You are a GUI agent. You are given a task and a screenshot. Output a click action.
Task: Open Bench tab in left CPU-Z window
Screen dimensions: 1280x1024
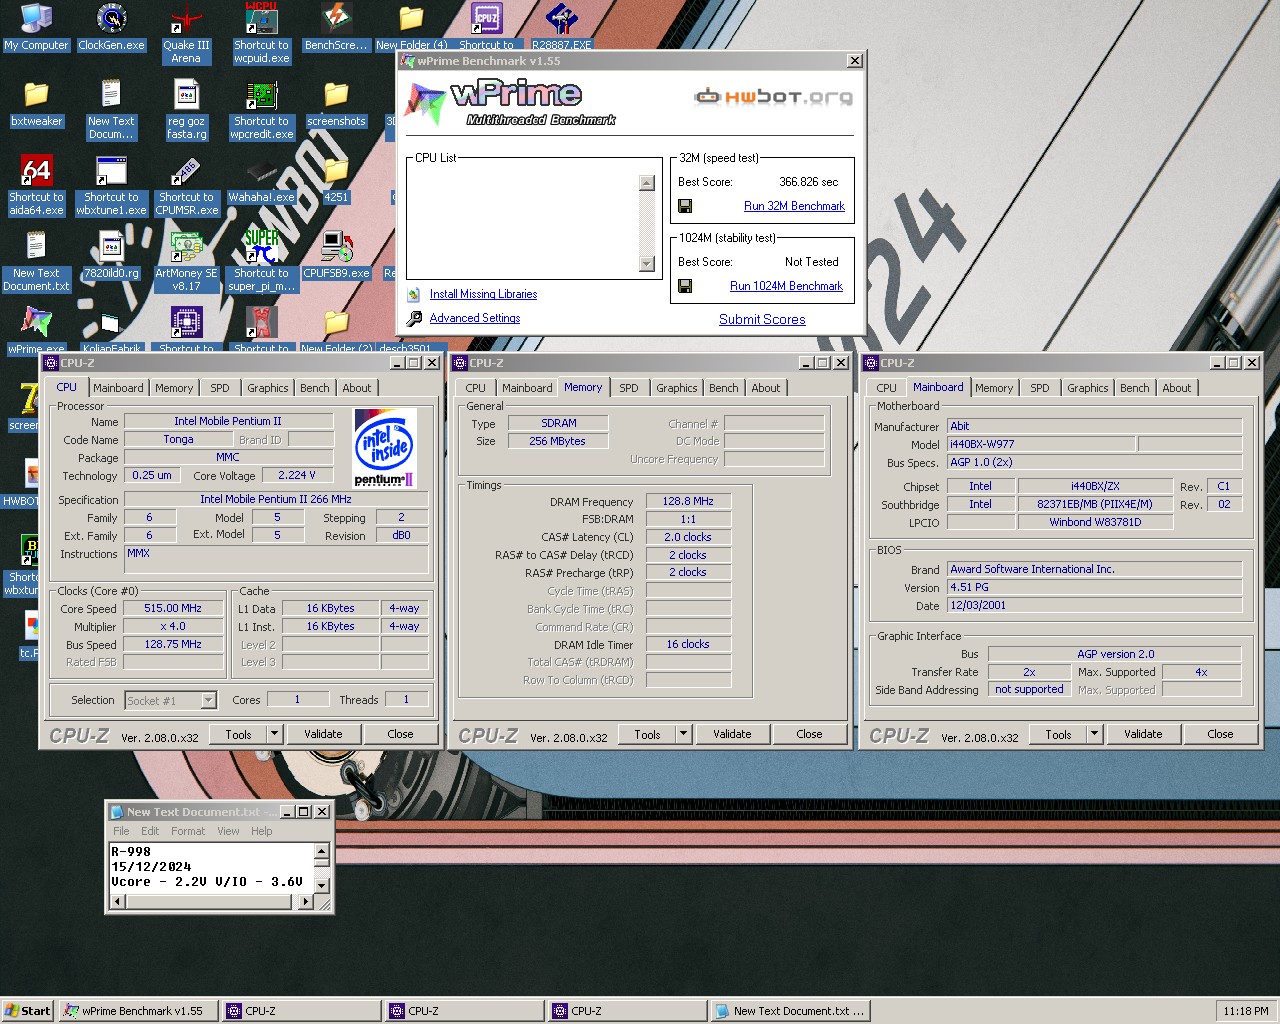coord(314,388)
